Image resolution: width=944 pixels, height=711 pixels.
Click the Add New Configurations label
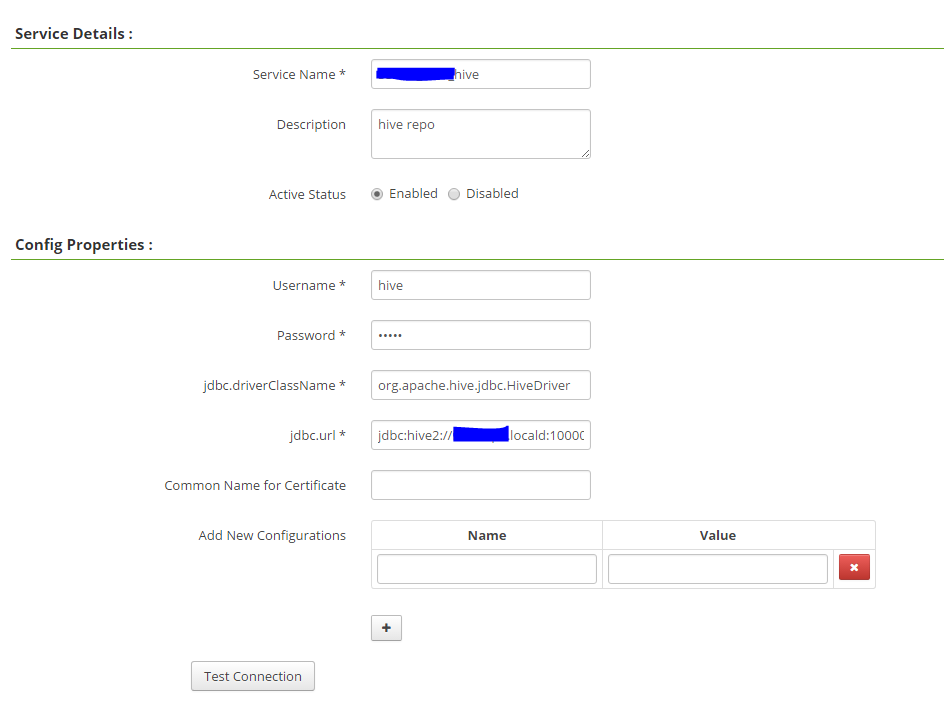click(x=272, y=535)
